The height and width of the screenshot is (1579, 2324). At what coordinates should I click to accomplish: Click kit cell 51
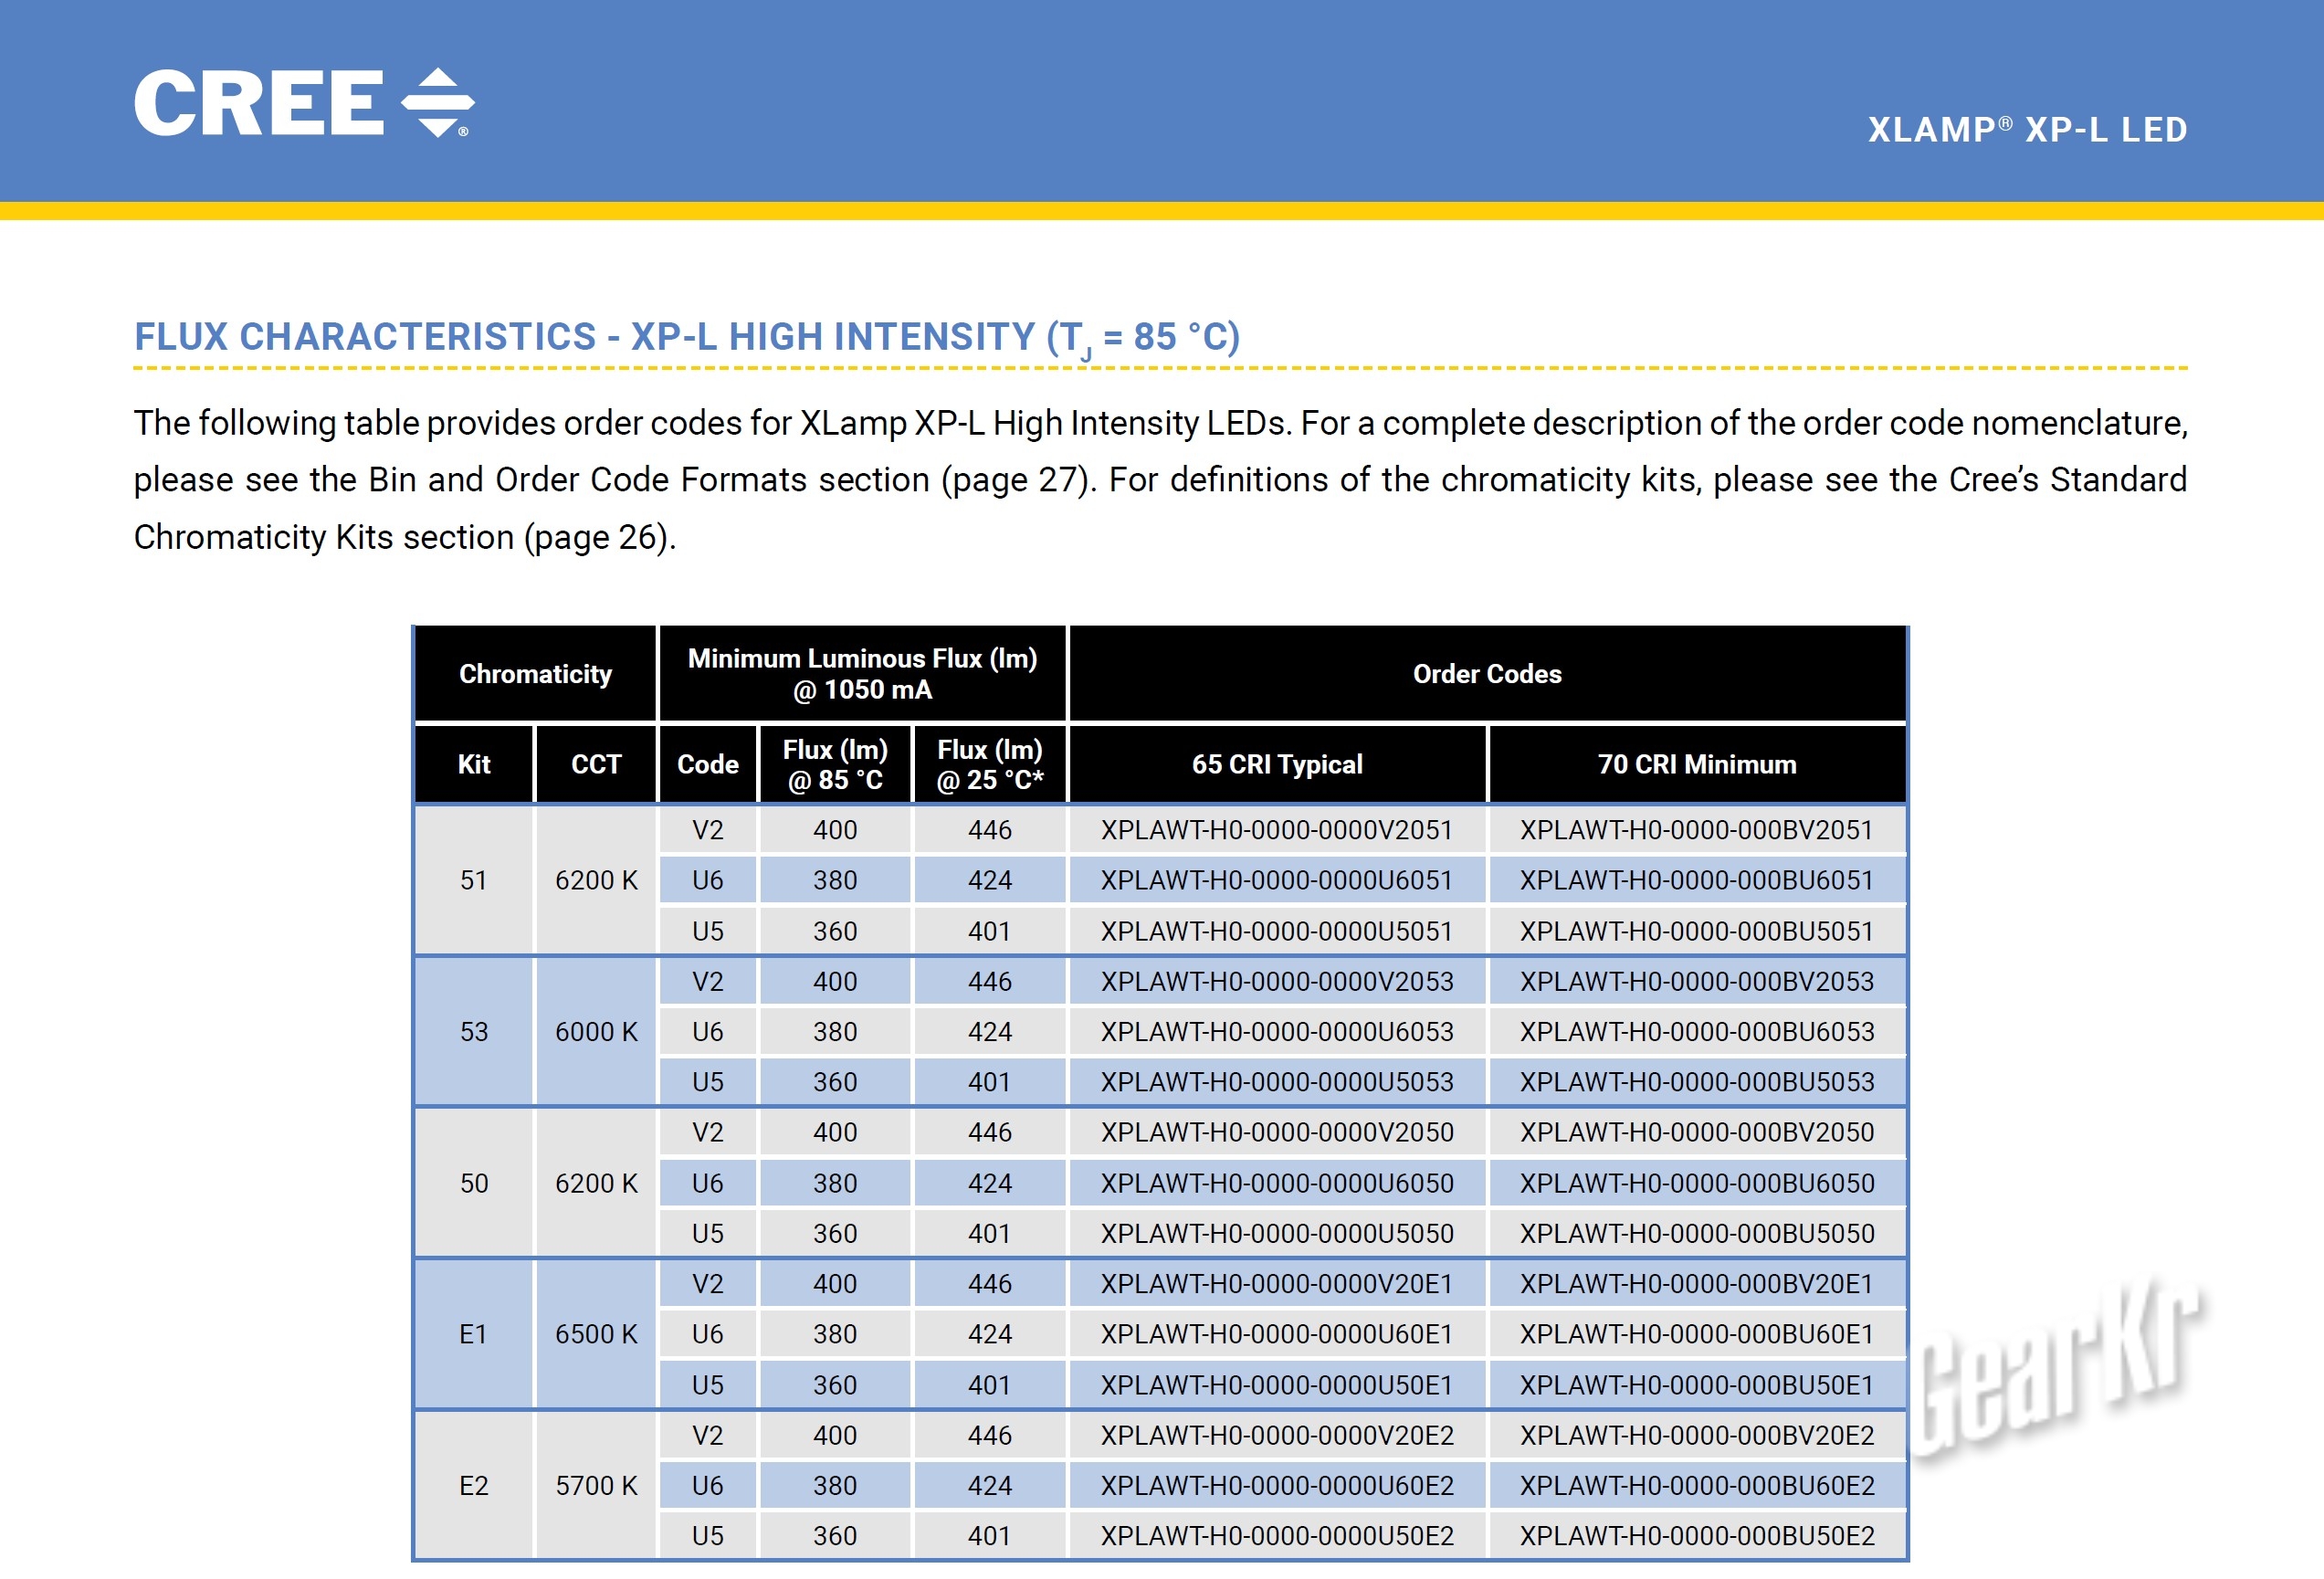(x=474, y=880)
